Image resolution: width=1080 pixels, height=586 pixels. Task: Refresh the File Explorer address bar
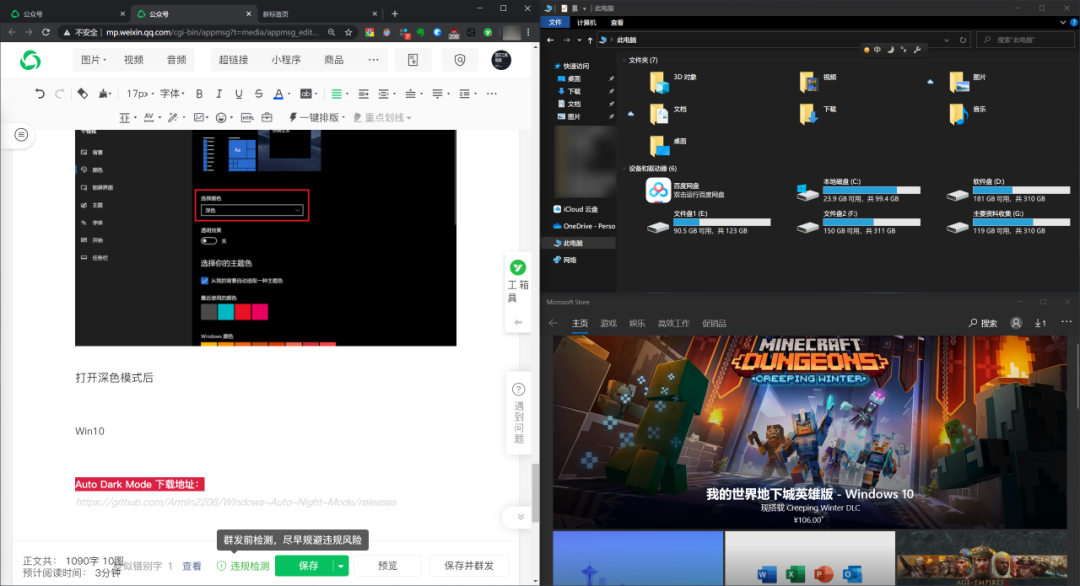click(963, 40)
